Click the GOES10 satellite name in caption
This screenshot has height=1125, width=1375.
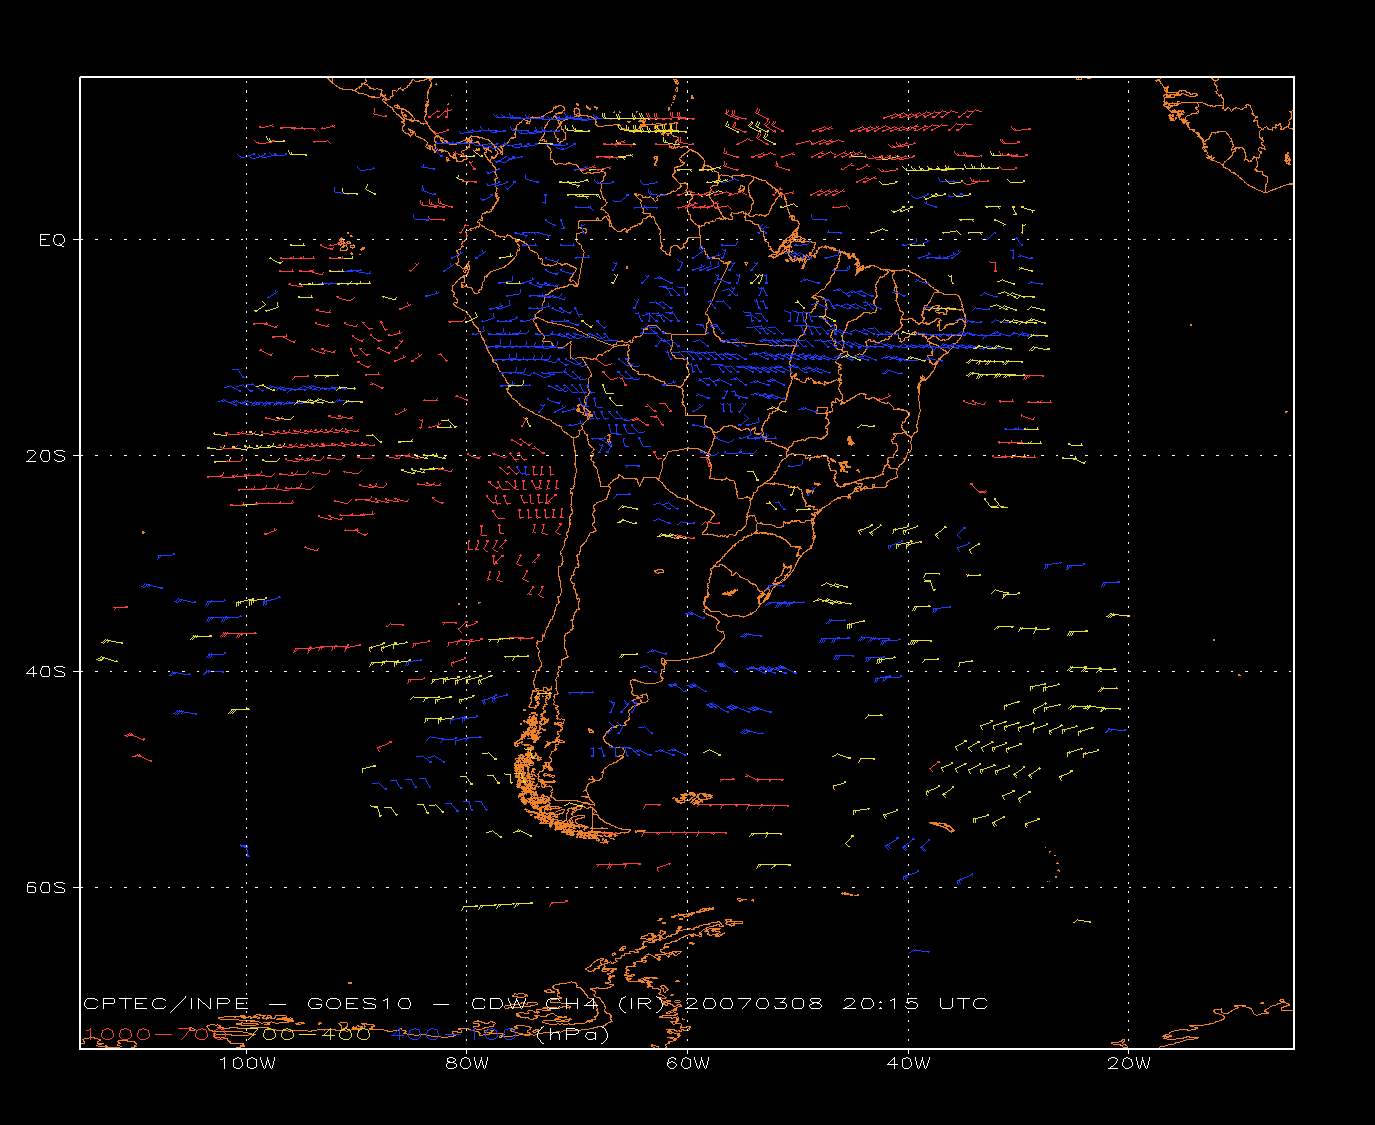click(360, 1003)
